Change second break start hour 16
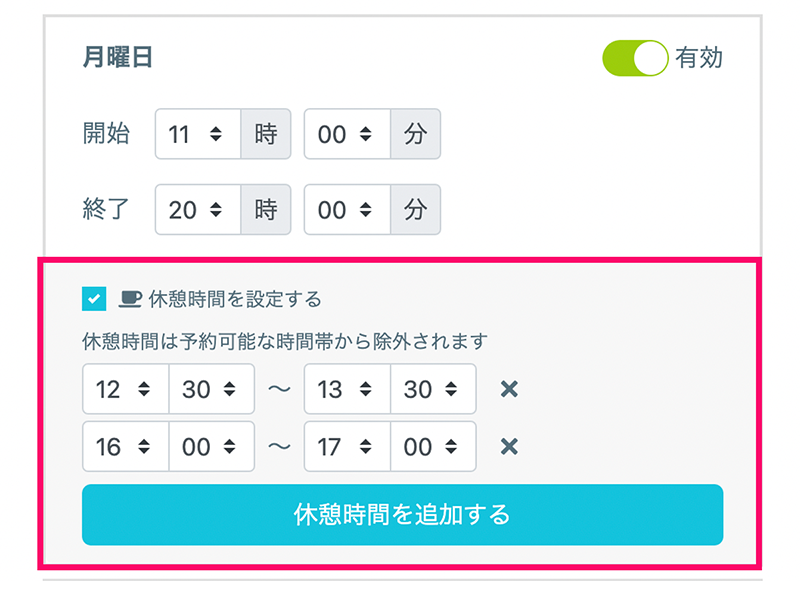Viewport: 800px width, 601px height. pos(125,446)
